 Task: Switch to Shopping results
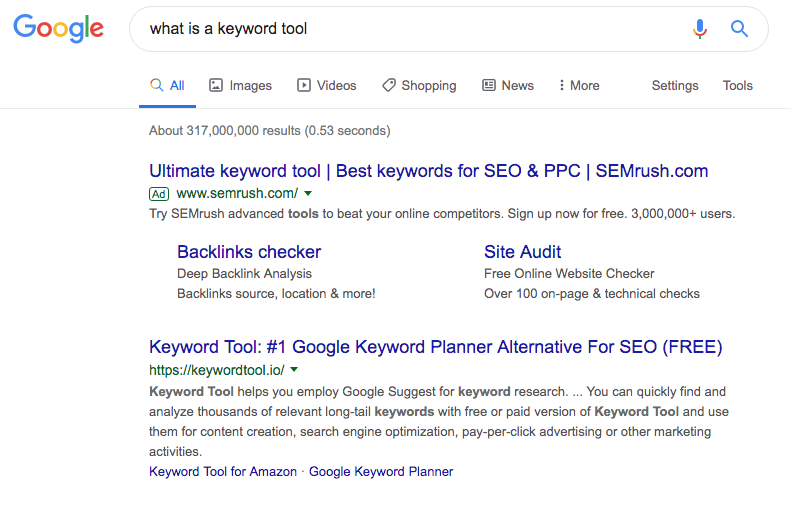click(419, 85)
